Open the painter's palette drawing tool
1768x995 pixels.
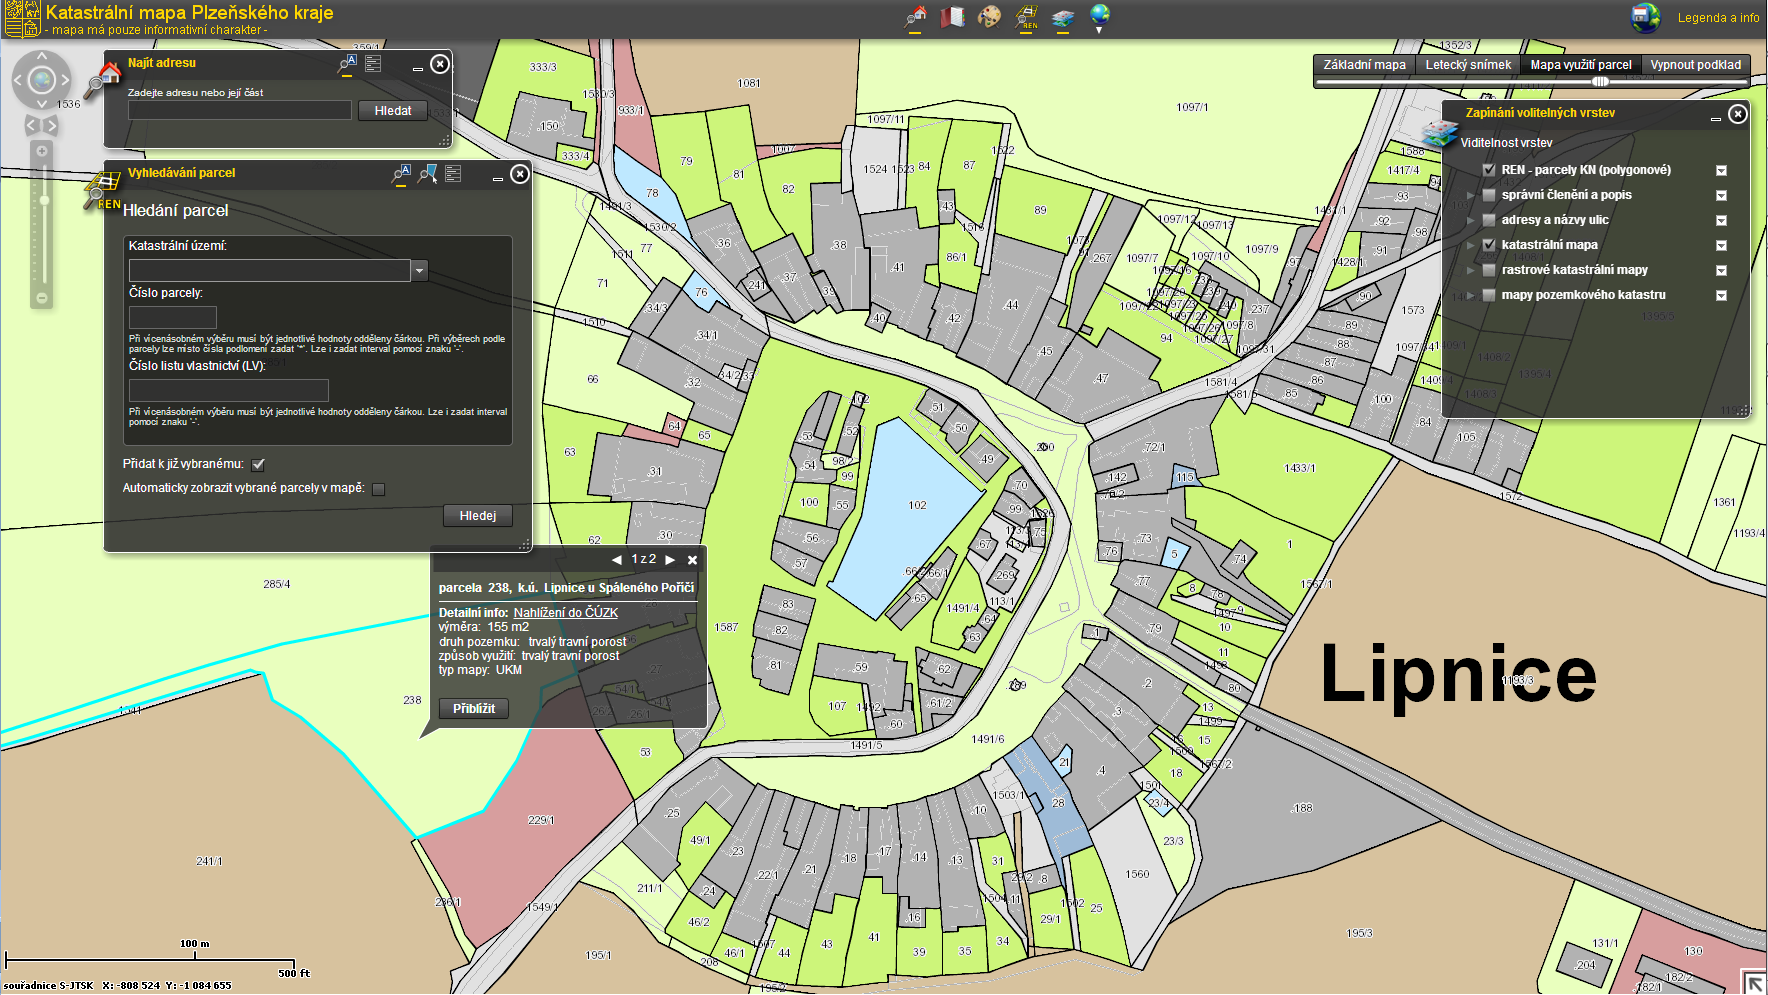[x=989, y=16]
